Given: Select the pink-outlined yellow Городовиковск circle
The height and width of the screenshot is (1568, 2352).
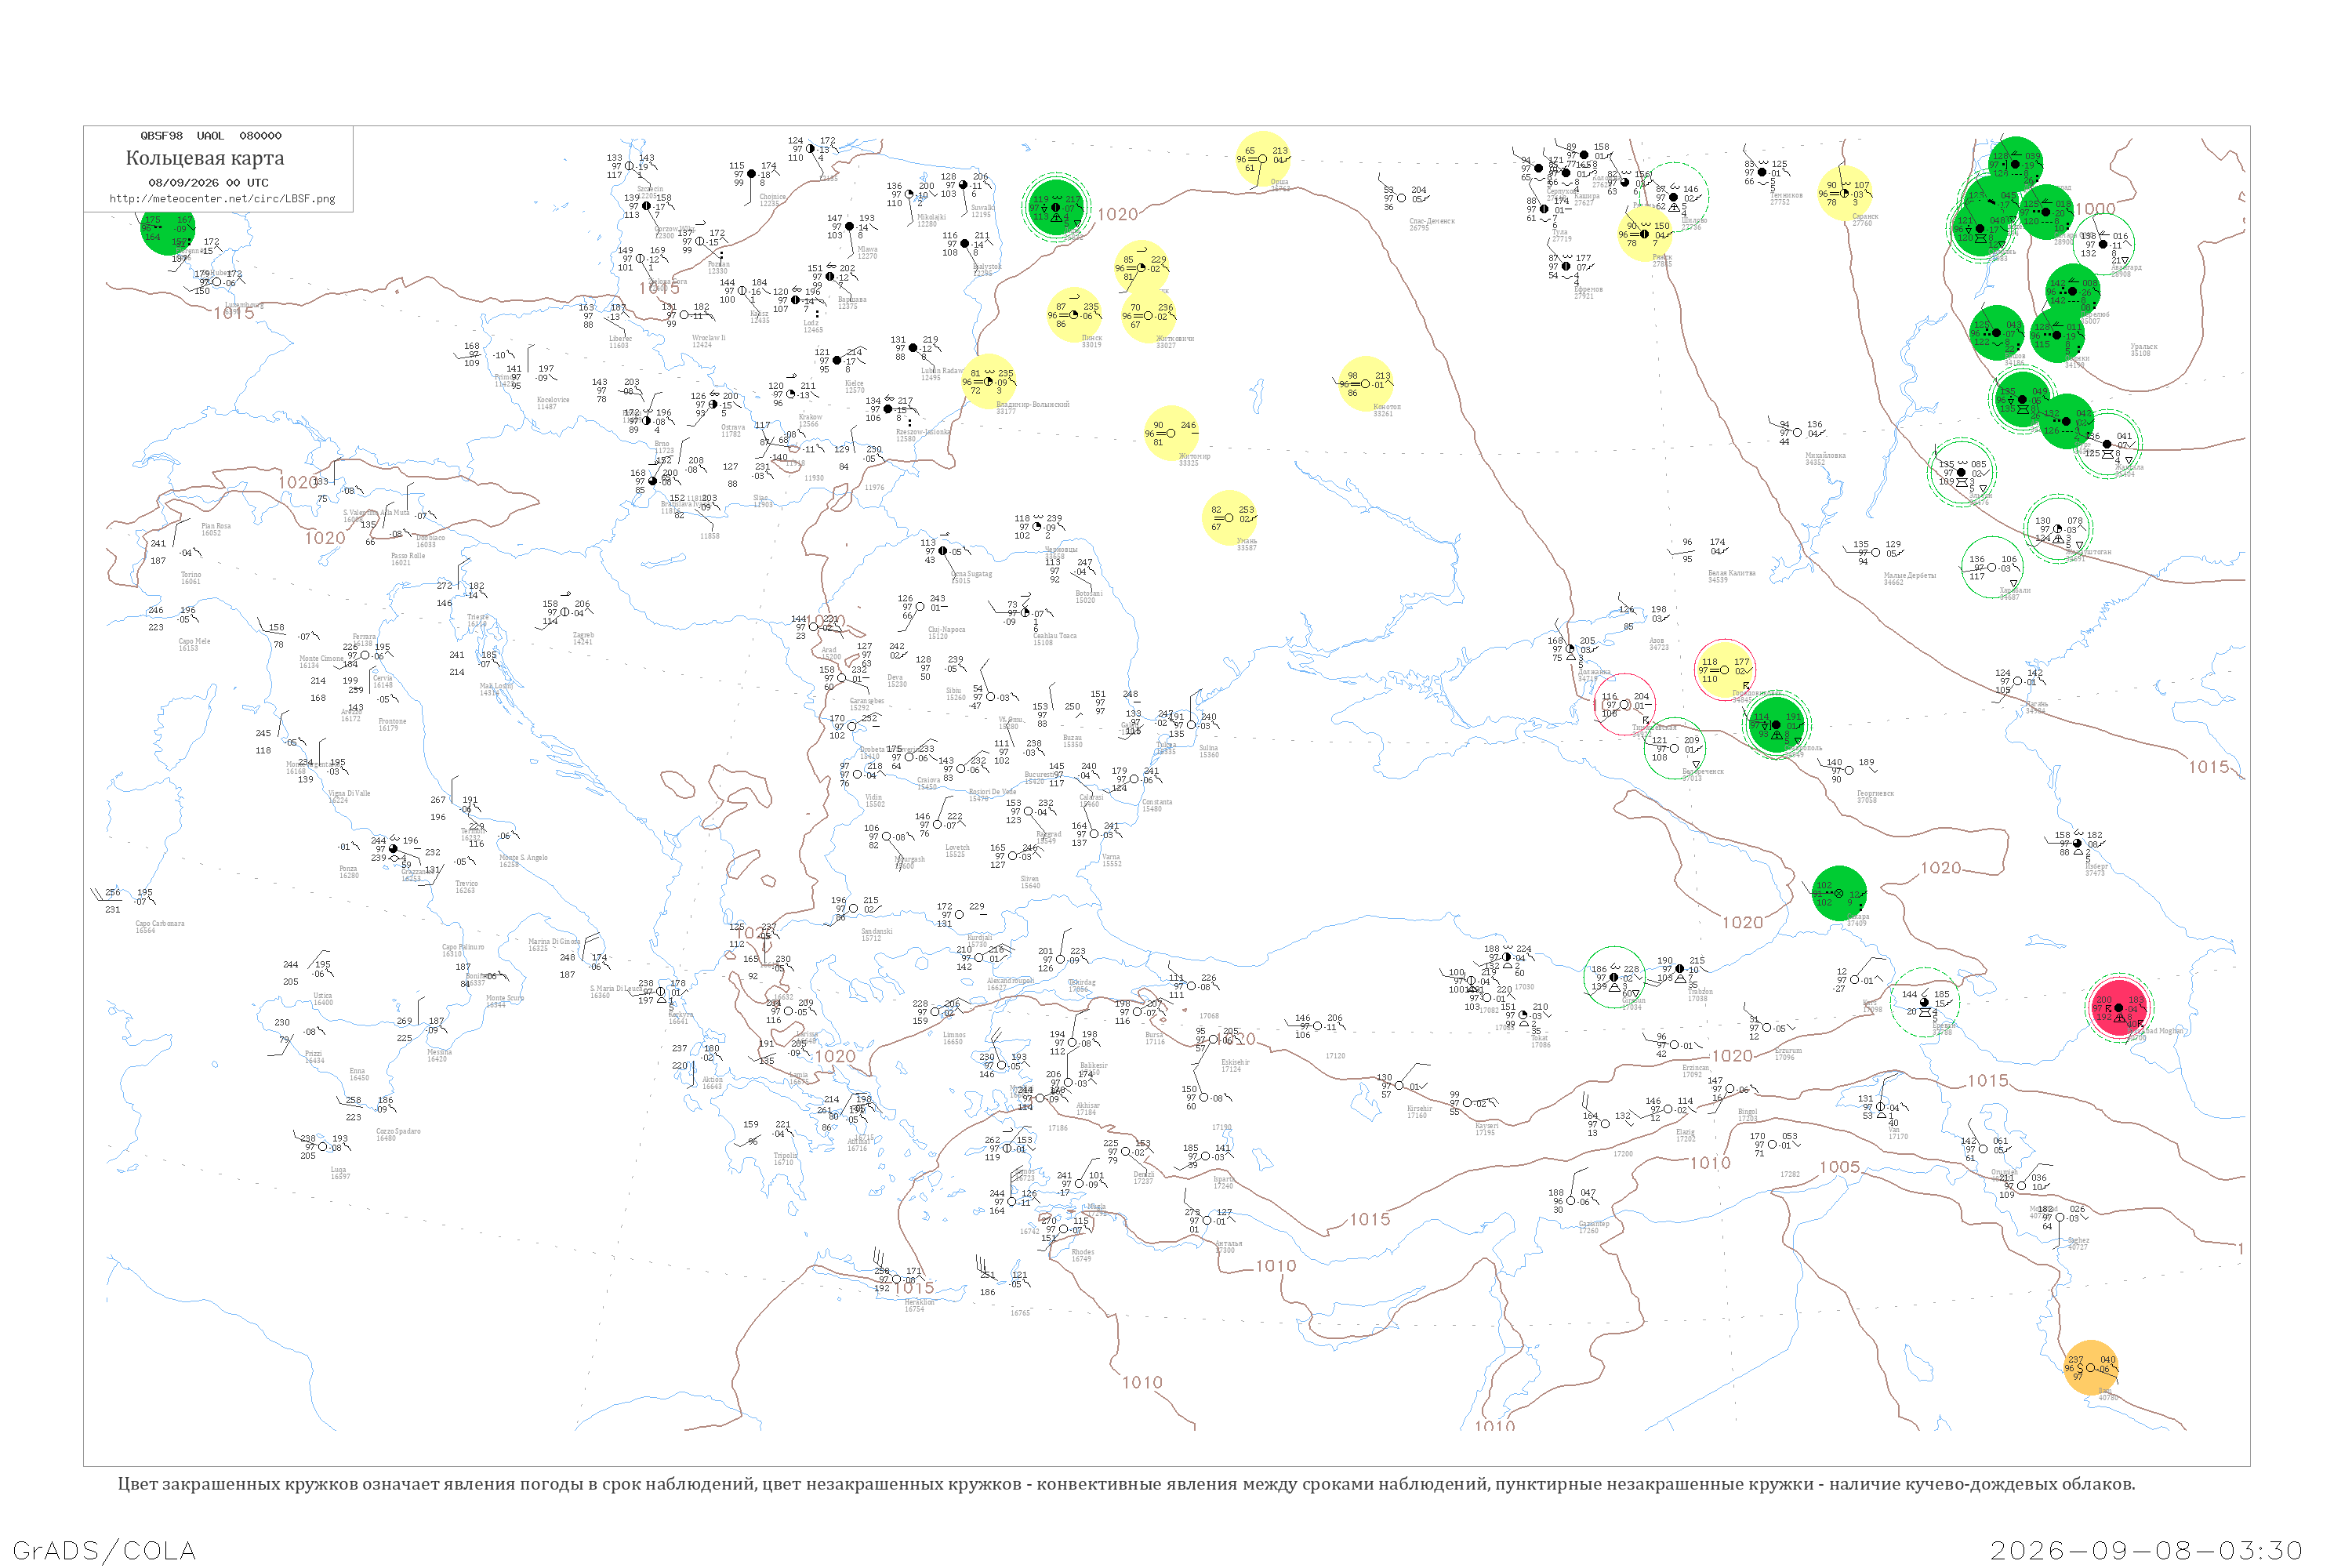Looking at the screenshot, I should point(1724,670).
